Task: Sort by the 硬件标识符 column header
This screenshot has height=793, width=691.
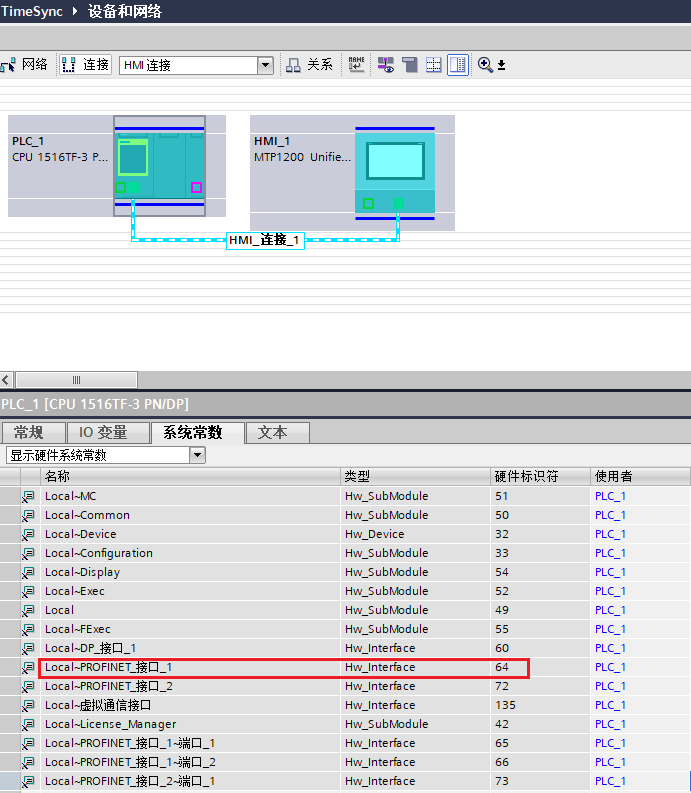Action: (540, 476)
